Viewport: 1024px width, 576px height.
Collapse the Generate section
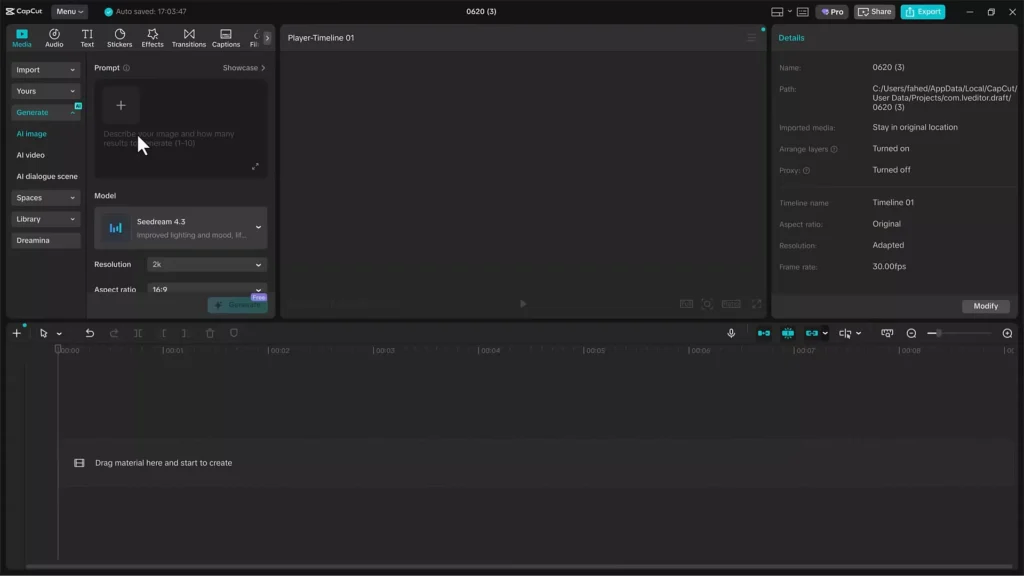click(x=45, y=112)
